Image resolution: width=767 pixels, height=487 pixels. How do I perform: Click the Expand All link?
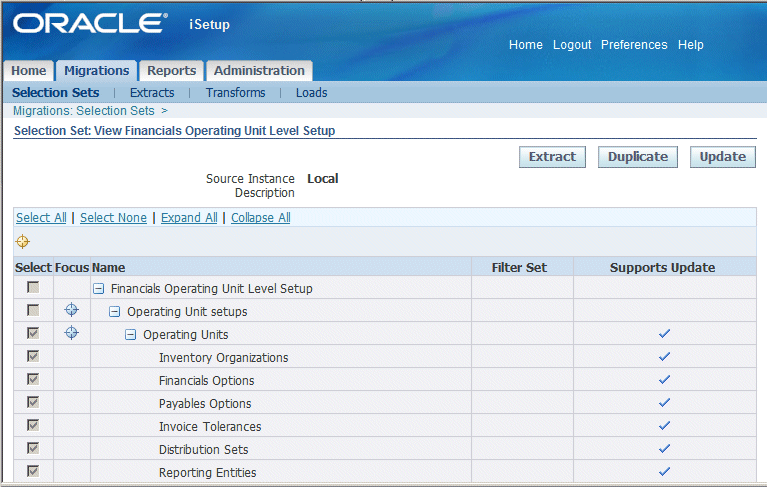tap(189, 218)
